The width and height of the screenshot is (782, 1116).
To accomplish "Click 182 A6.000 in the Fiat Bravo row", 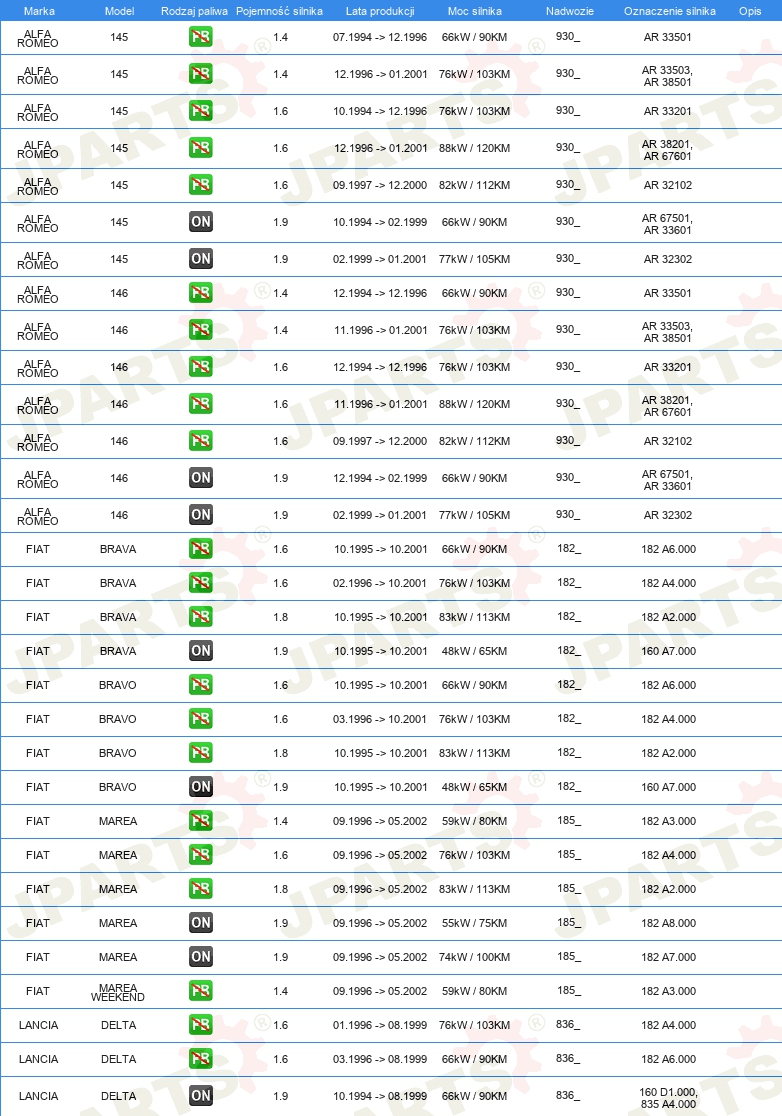I will coord(669,685).
